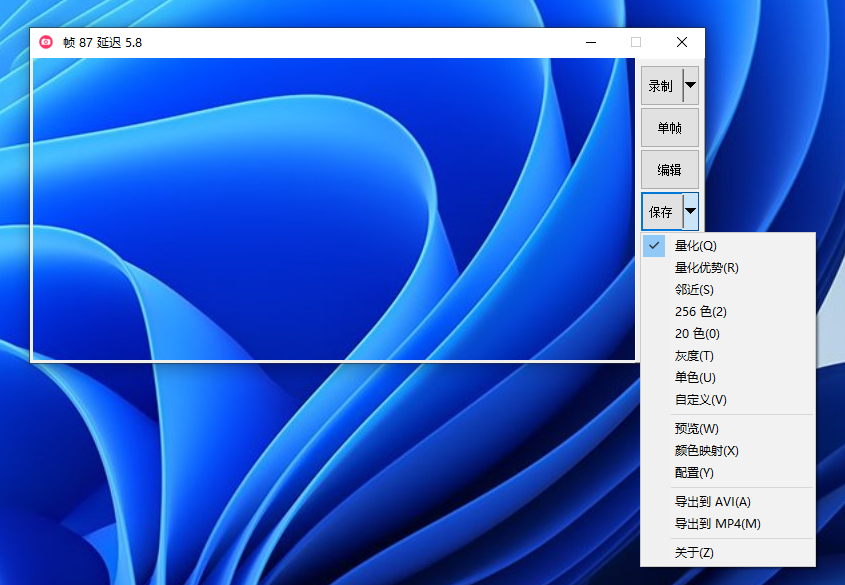Open the 编辑 edit button

tap(669, 170)
